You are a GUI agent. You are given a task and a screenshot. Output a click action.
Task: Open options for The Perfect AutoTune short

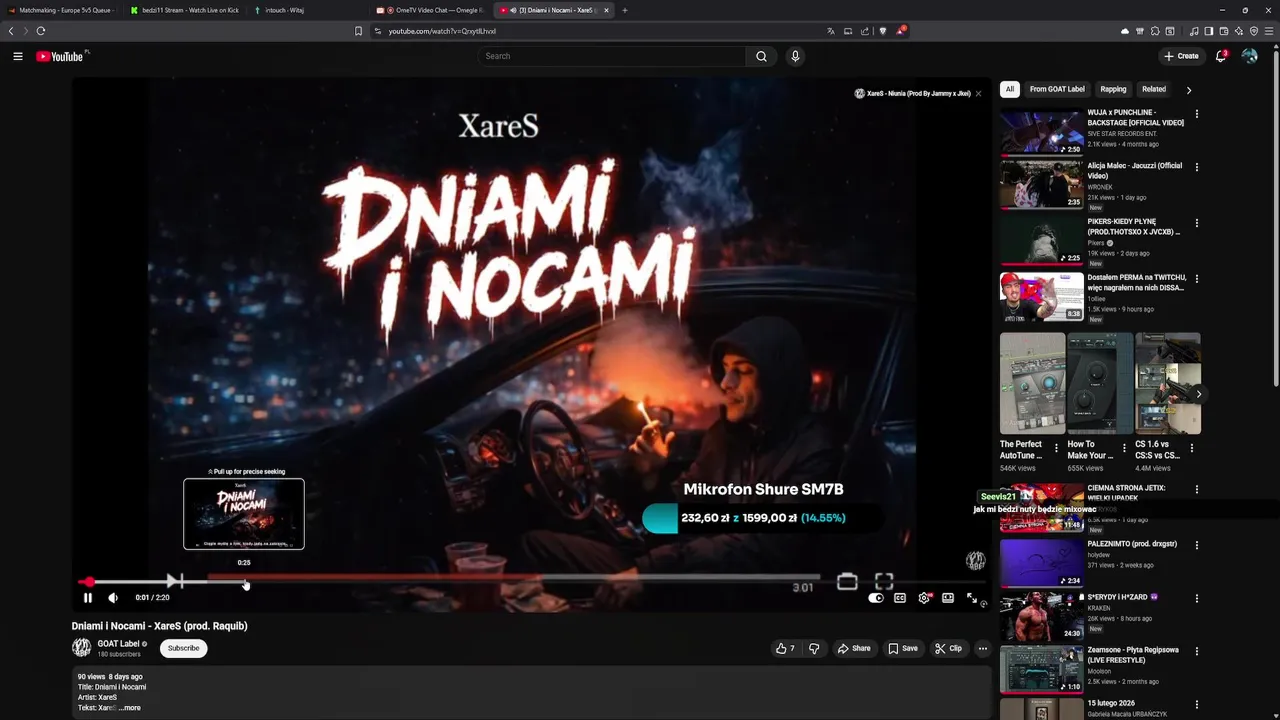coord(1056,448)
